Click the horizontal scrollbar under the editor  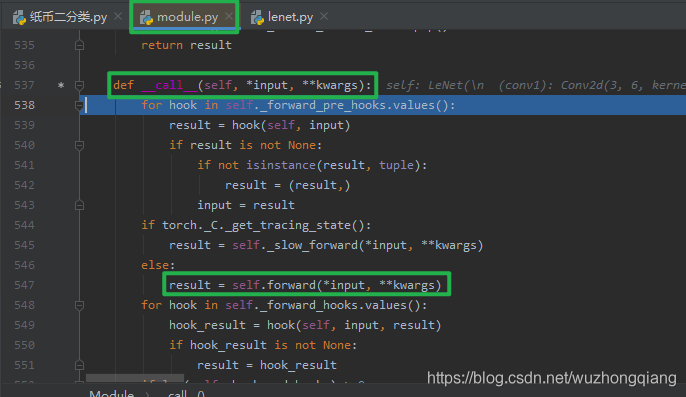[135, 378]
